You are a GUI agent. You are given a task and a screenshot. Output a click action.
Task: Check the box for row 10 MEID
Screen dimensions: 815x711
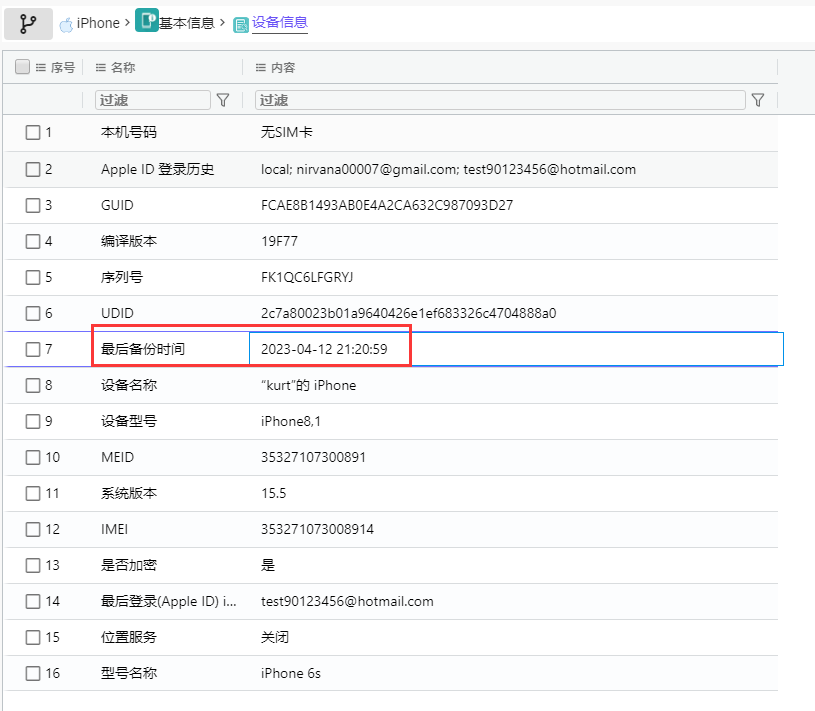coord(33,457)
